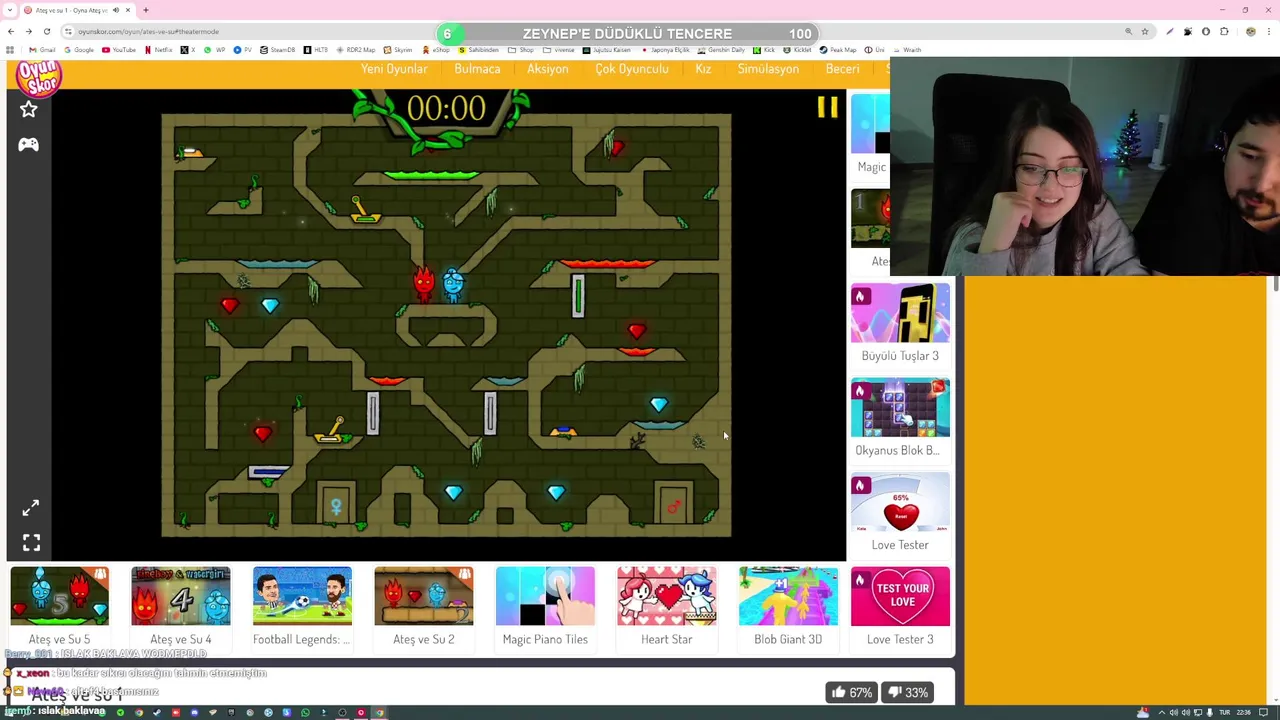The width and height of the screenshot is (1280, 720).
Task: Open the Çok Oyunculu category
Action: [632, 69]
